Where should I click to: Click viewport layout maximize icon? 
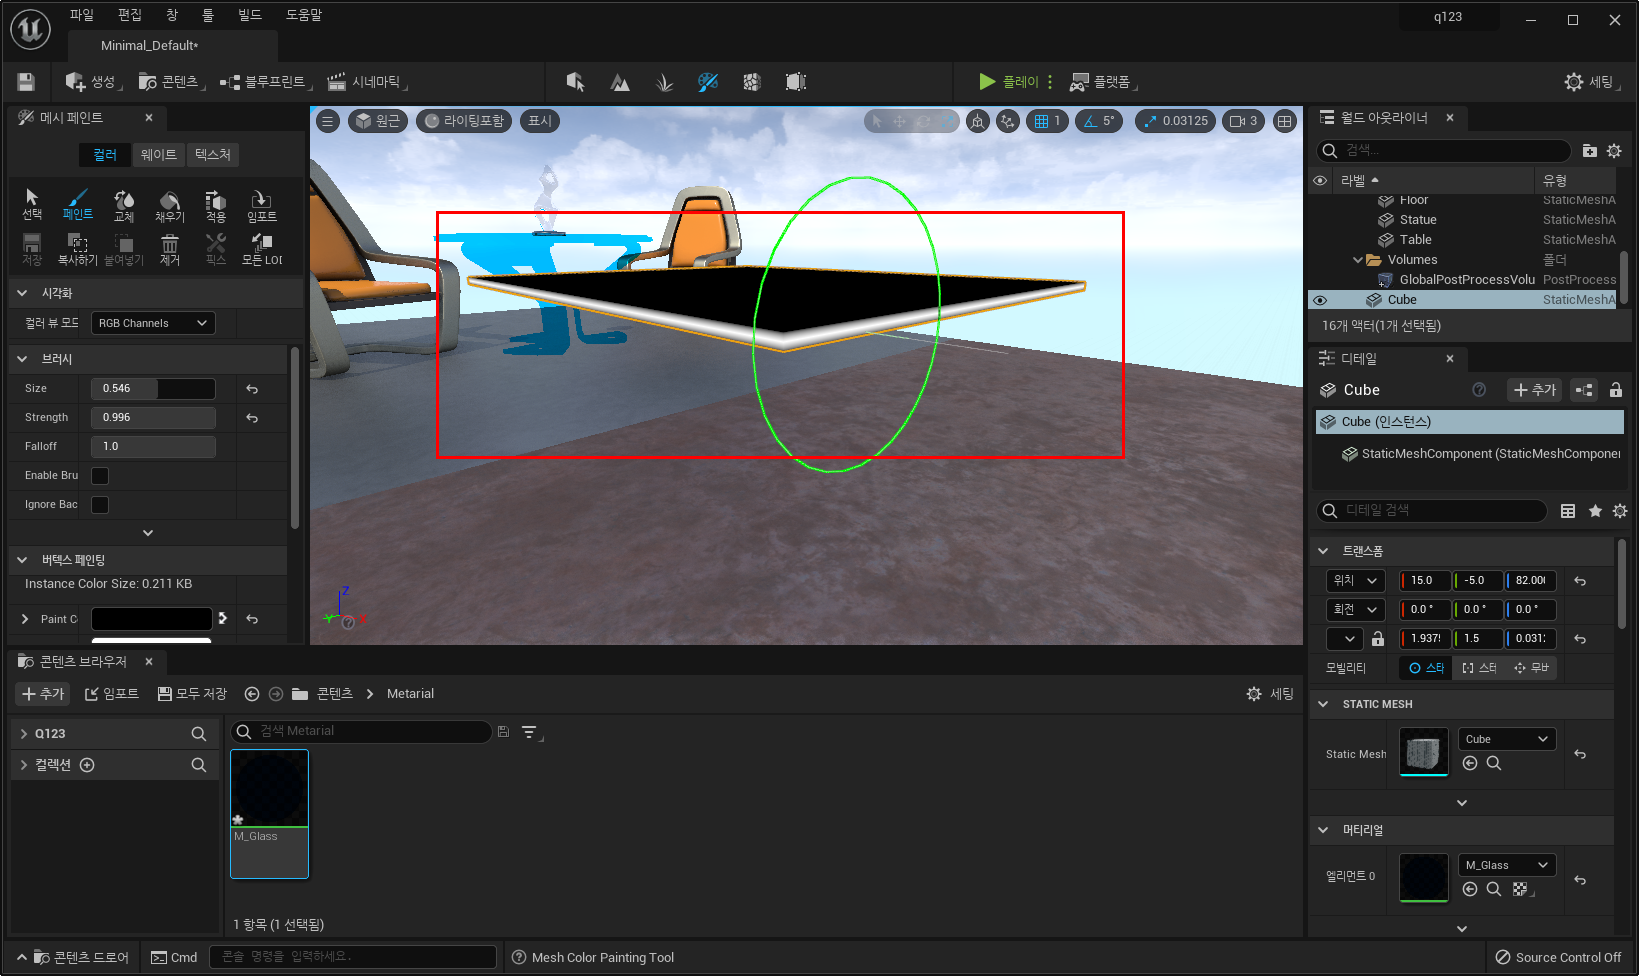click(x=1285, y=121)
